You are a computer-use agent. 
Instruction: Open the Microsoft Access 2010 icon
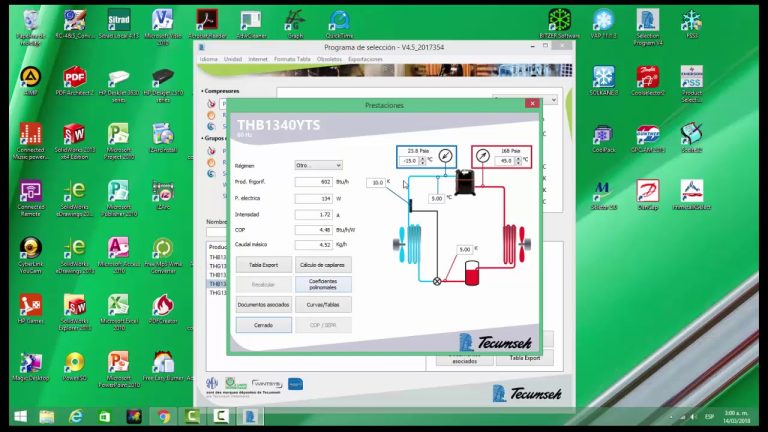pos(119,256)
